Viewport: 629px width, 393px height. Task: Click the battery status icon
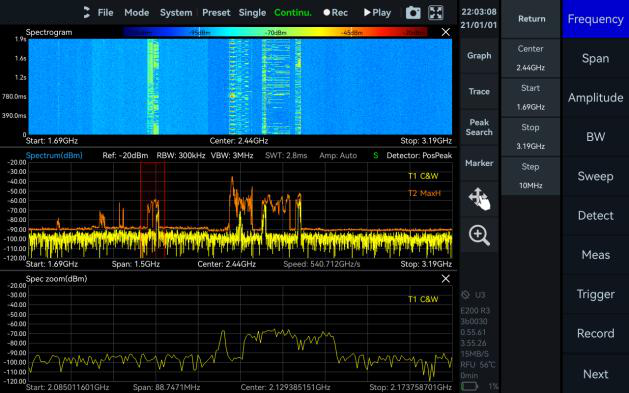(x=469, y=387)
